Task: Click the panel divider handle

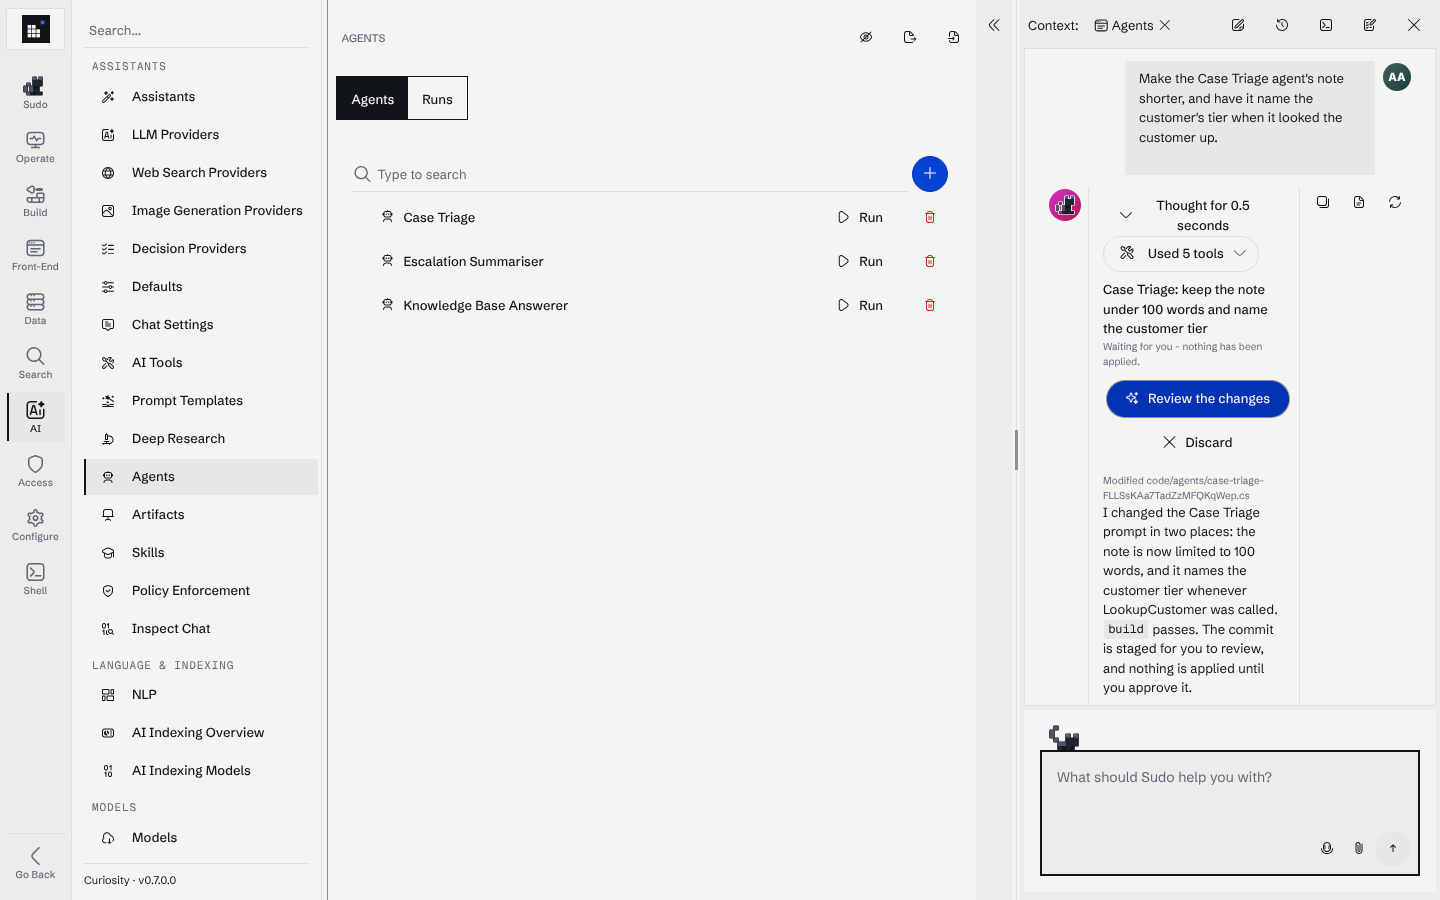Action: [1016, 450]
